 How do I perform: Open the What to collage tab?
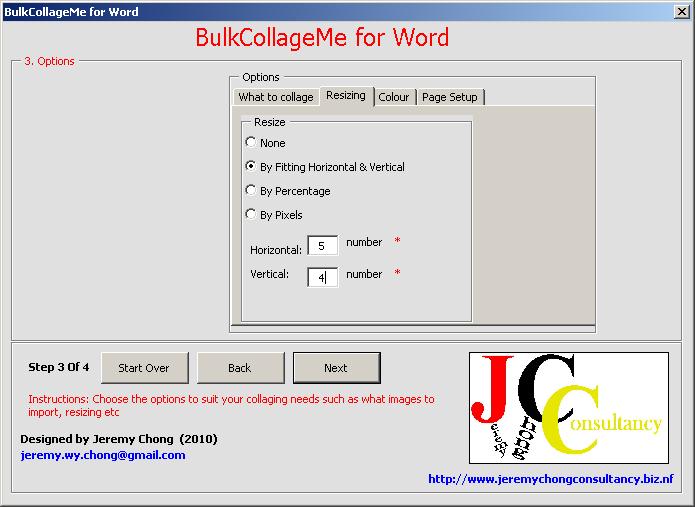[276, 97]
